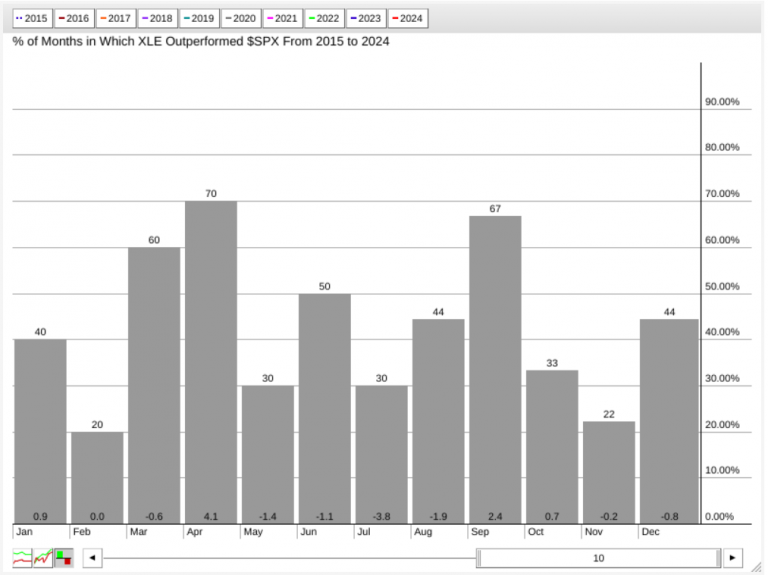Click the window resize grip in the corner
Screen dimensions: 768x575
756,567
